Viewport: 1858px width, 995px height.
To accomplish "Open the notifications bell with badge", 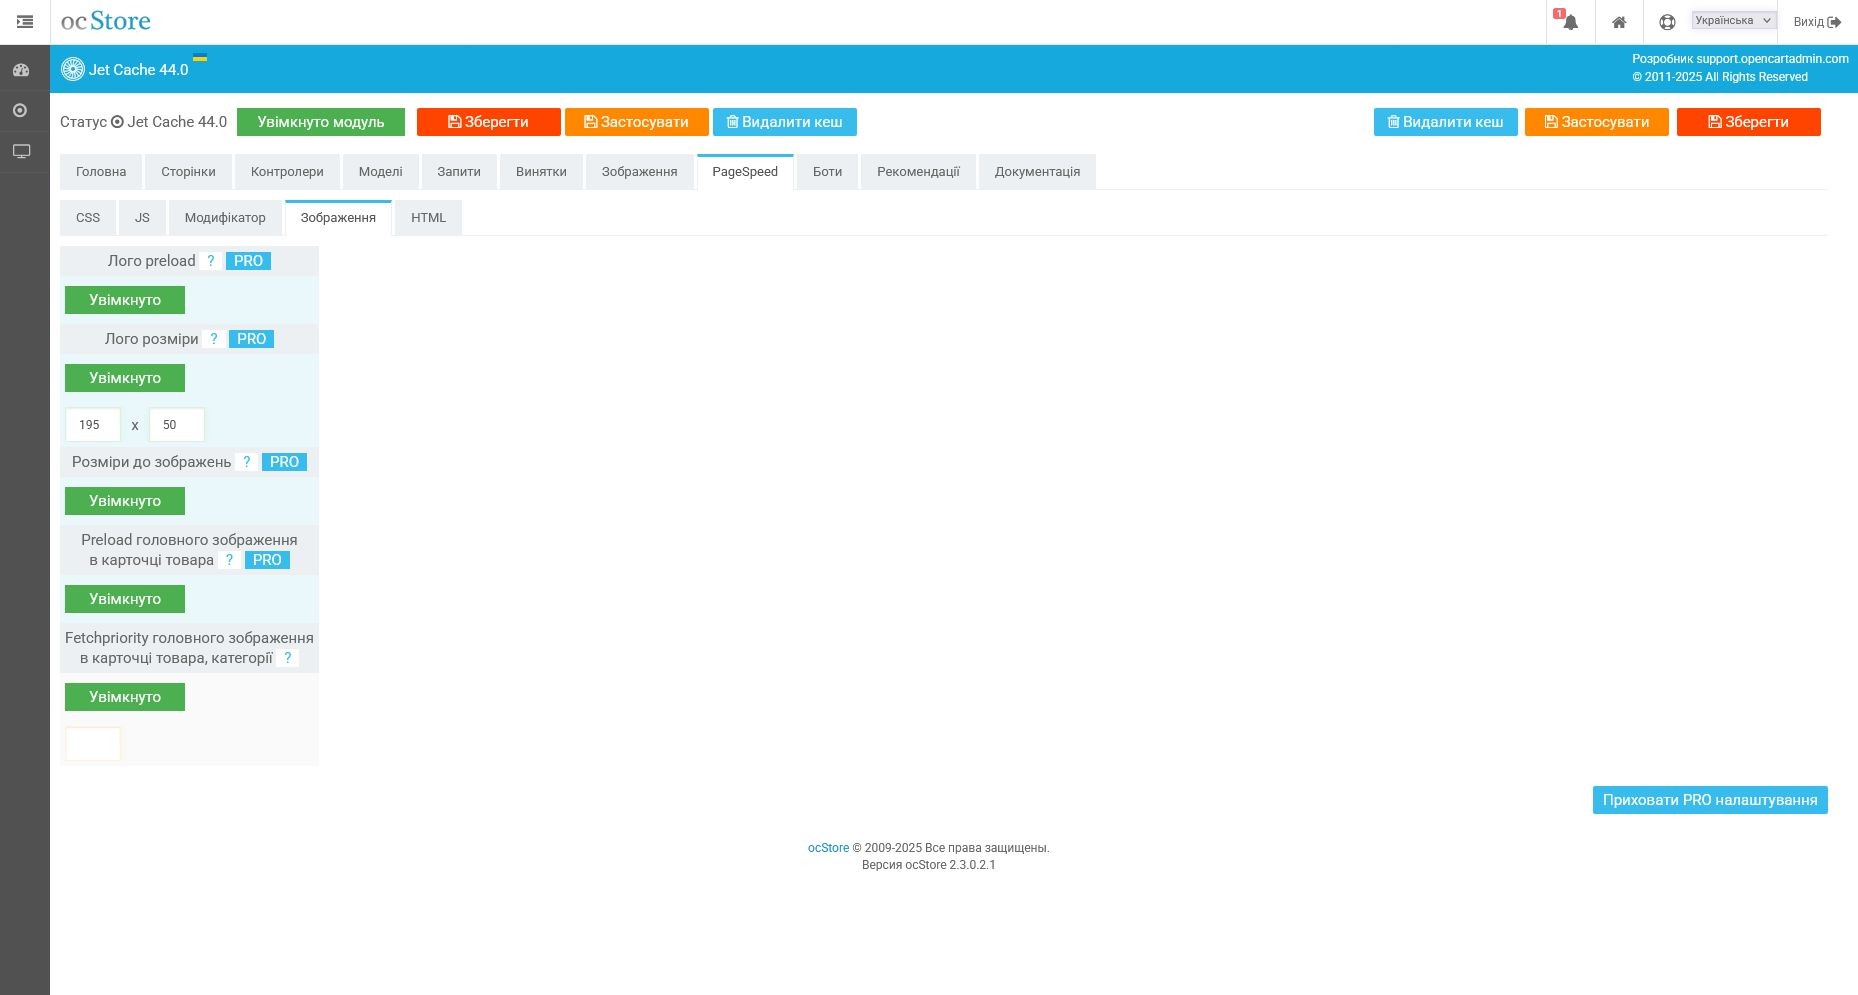I will [1568, 21].
